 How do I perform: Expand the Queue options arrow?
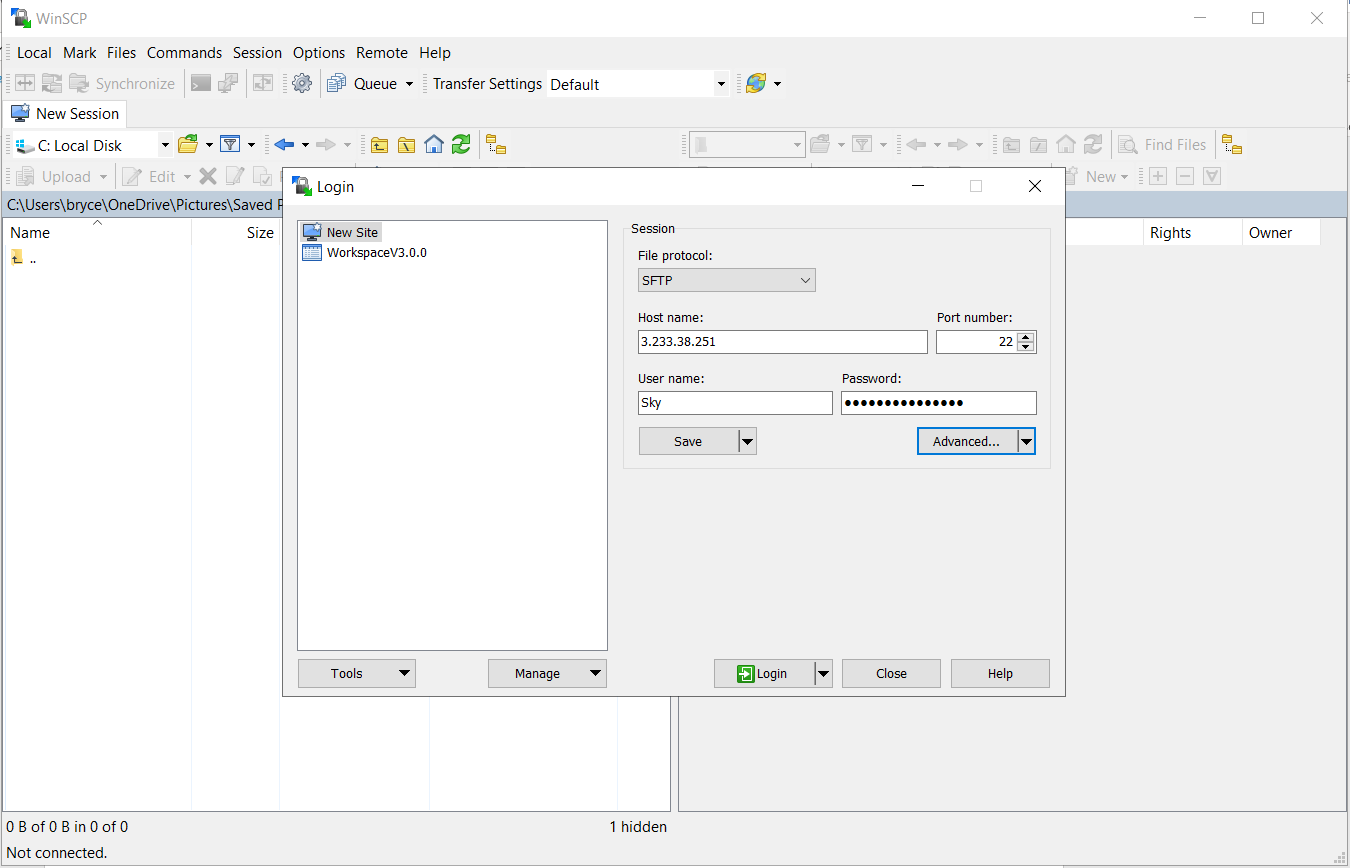coord(409,84)
